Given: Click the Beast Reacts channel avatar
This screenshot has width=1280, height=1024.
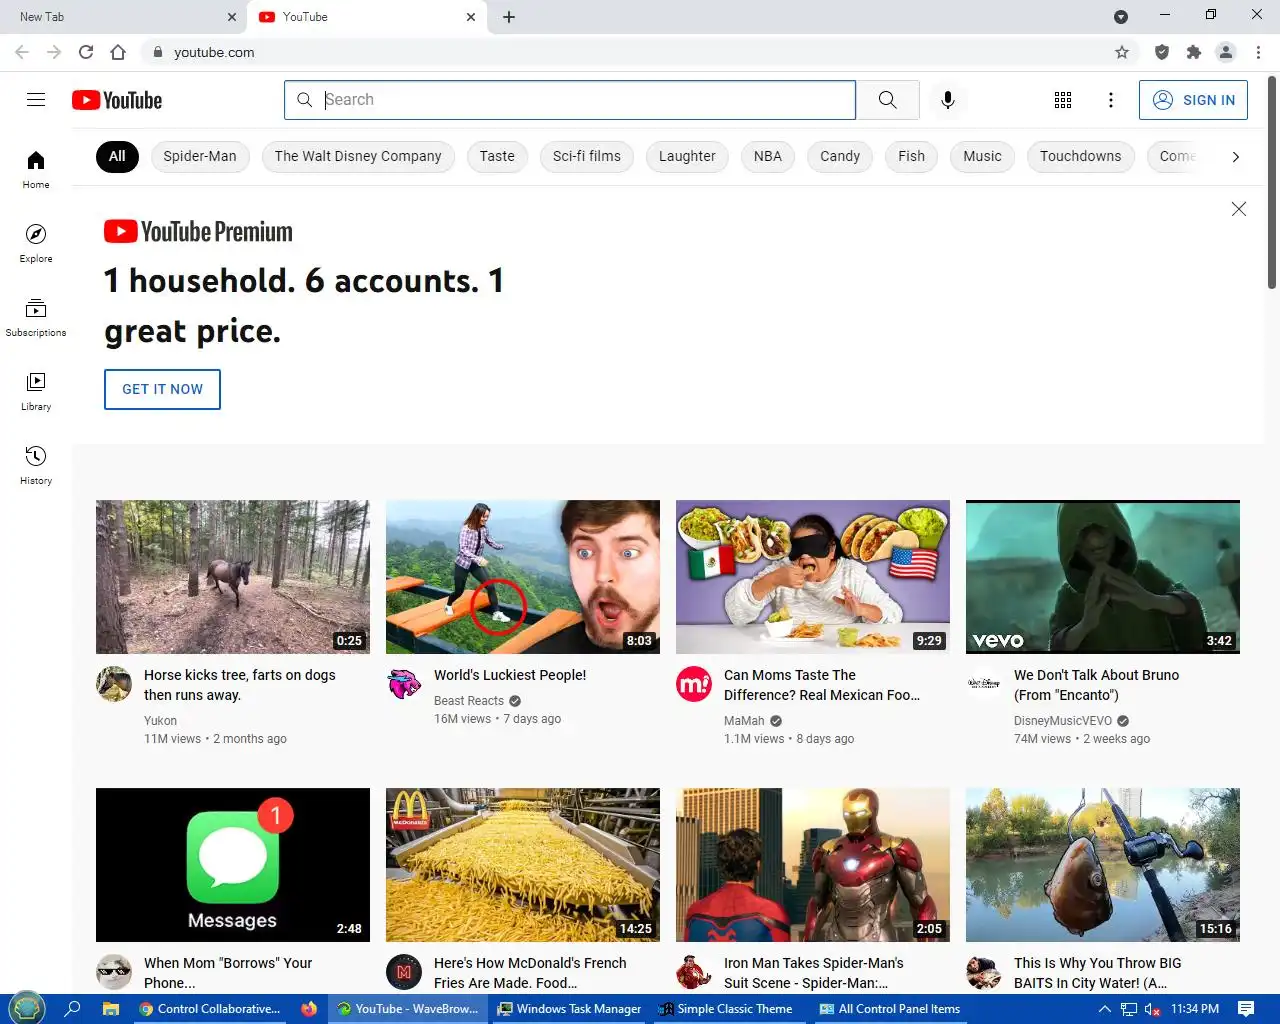Looking at the screenshot, I should 404,684.
